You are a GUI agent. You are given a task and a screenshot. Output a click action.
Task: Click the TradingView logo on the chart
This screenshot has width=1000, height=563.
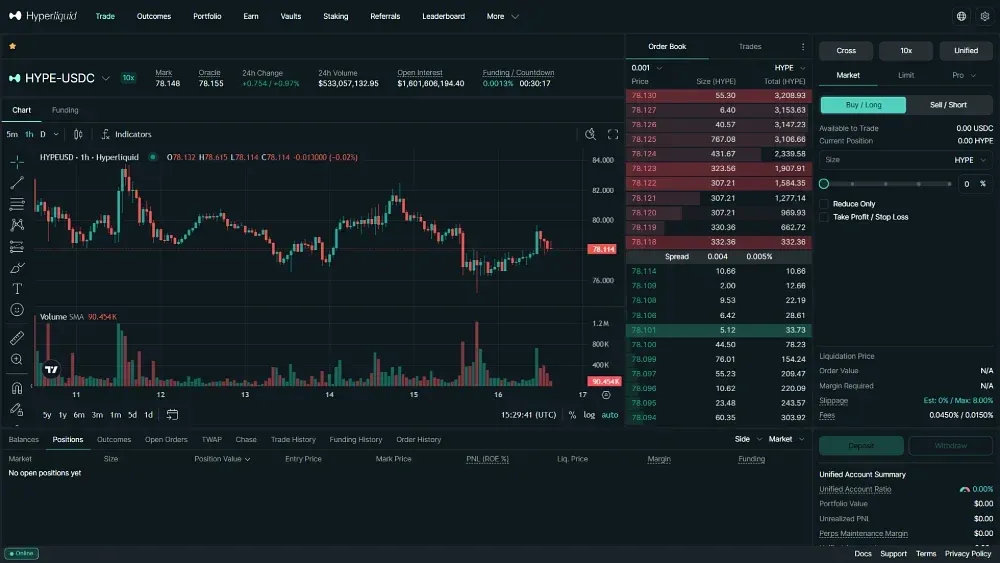52,369
